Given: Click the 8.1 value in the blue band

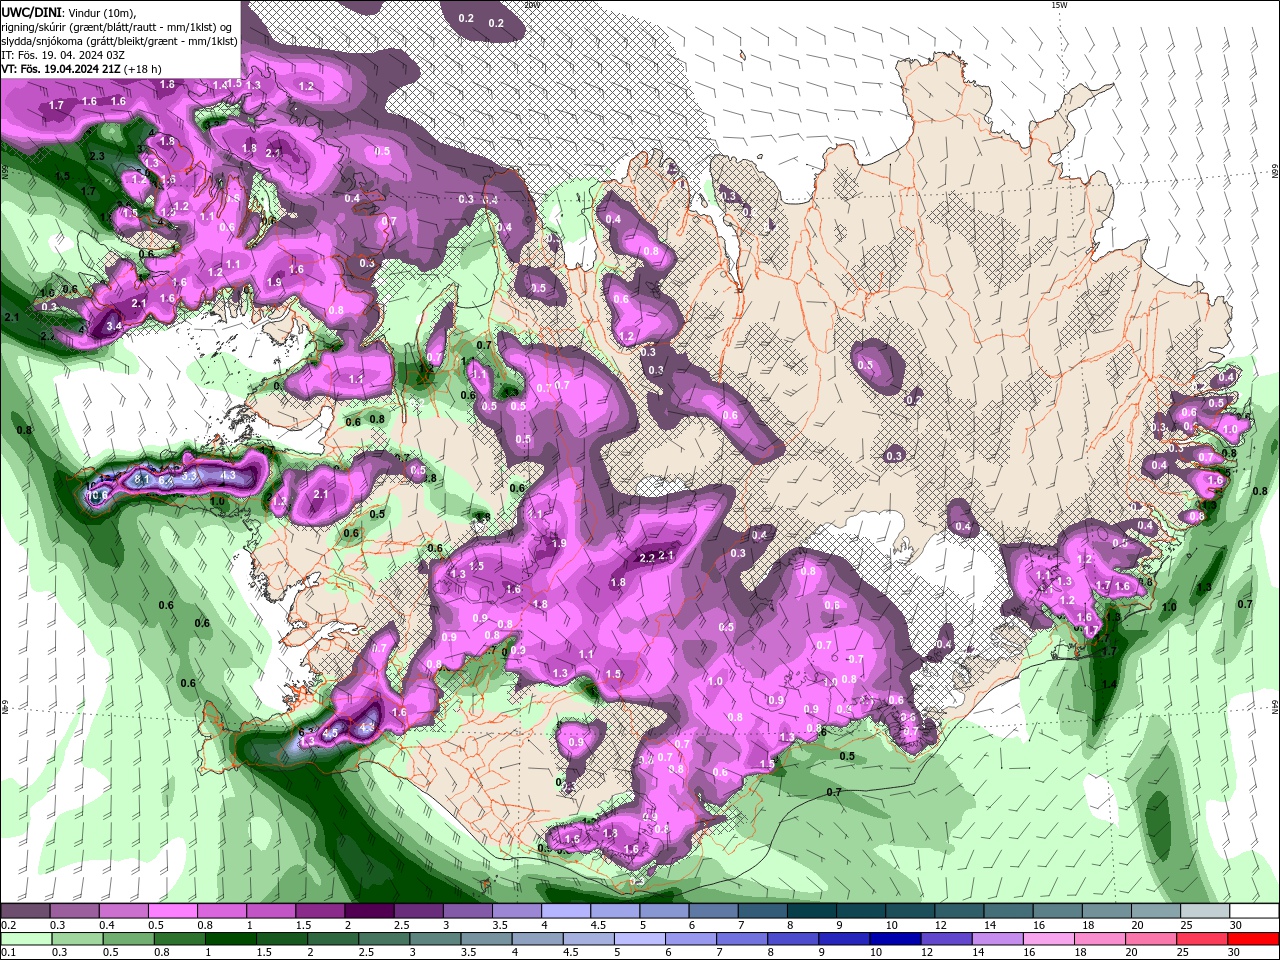Looking at the screenshot, I should click(x=141, y=480).
